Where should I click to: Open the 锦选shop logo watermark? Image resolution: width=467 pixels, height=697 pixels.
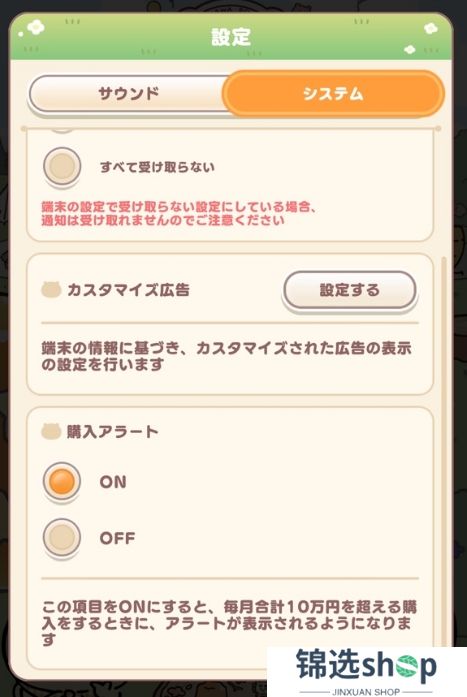(367, 671)
